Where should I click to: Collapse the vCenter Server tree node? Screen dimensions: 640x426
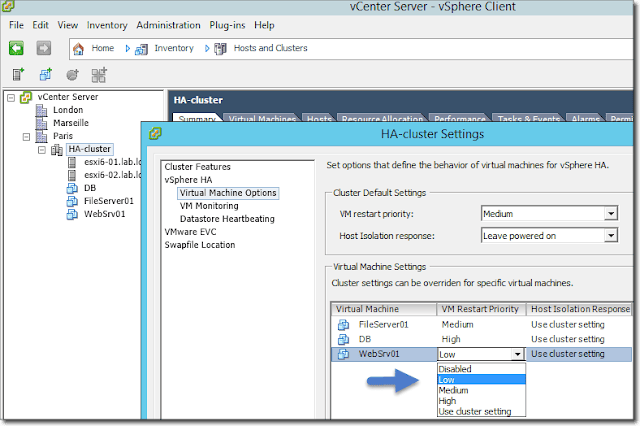[11, 98]
